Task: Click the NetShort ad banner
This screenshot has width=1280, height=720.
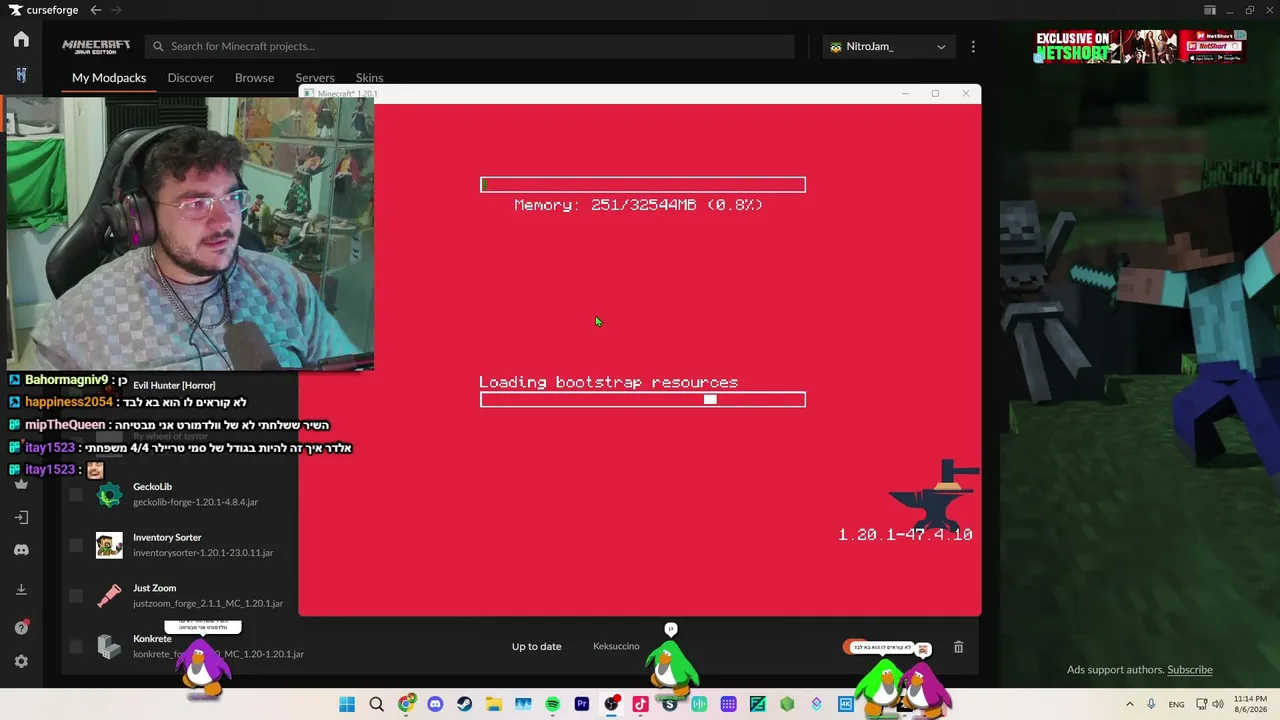Action: [x=1140, y=46]
